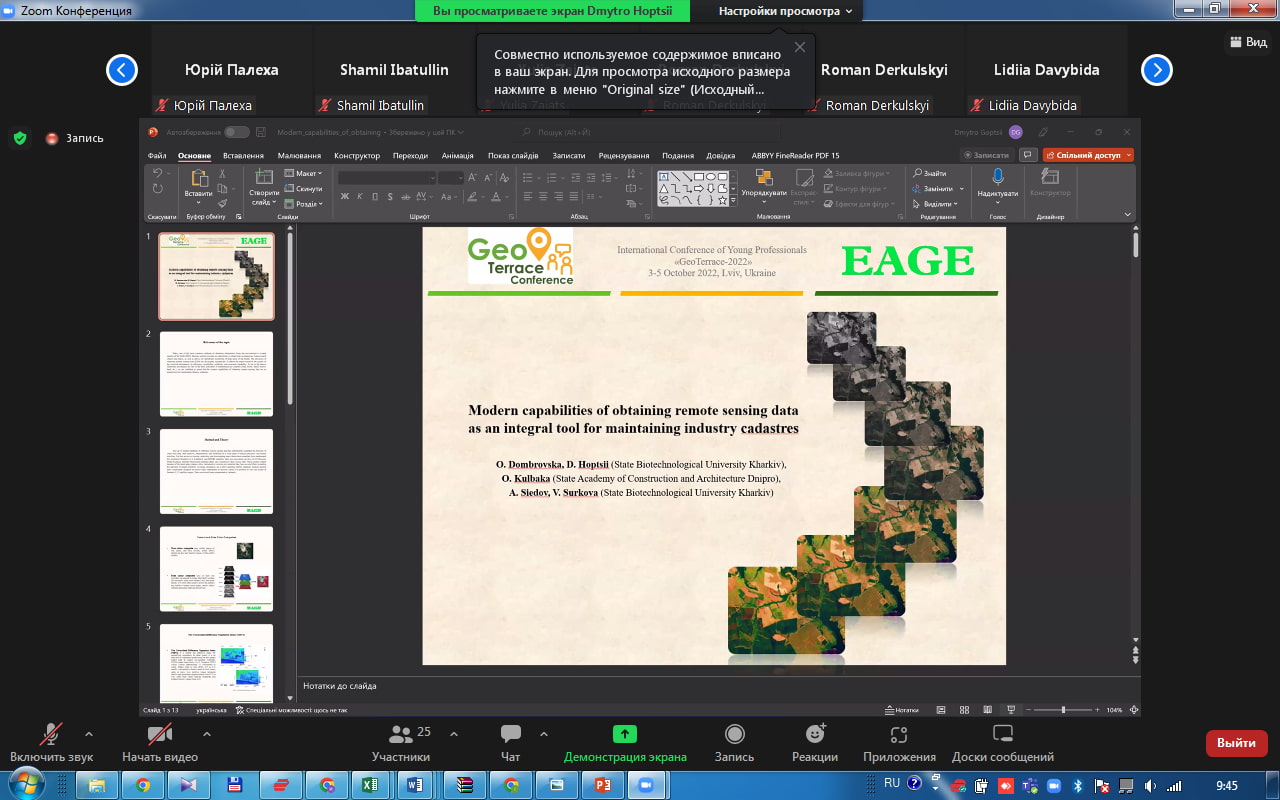
Task: Click the Знайти find button
Action: tap(929, 173)
